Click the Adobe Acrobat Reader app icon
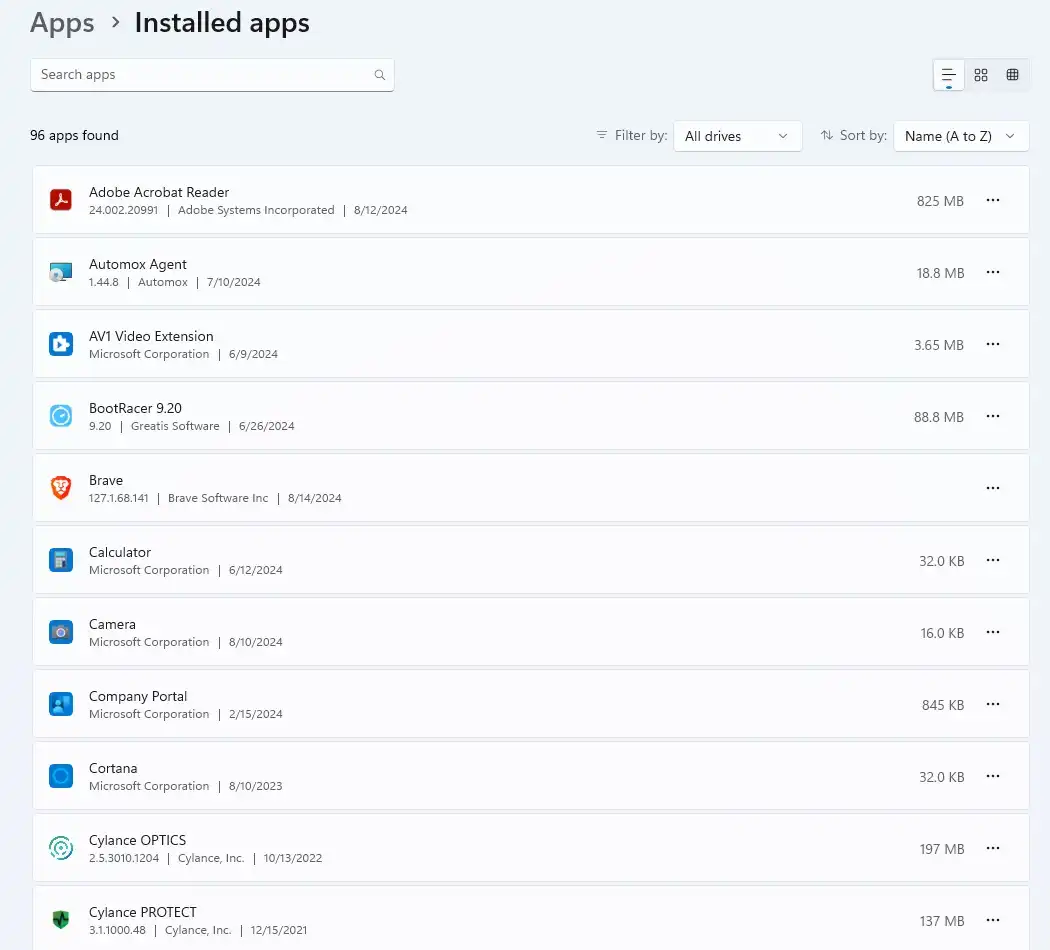The image size is (1050, 950). (61, 200)
